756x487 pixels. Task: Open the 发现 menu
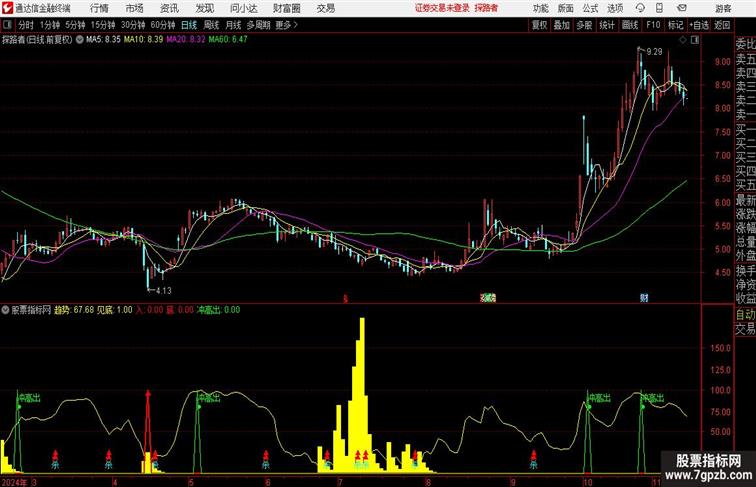tap(204, 8)
